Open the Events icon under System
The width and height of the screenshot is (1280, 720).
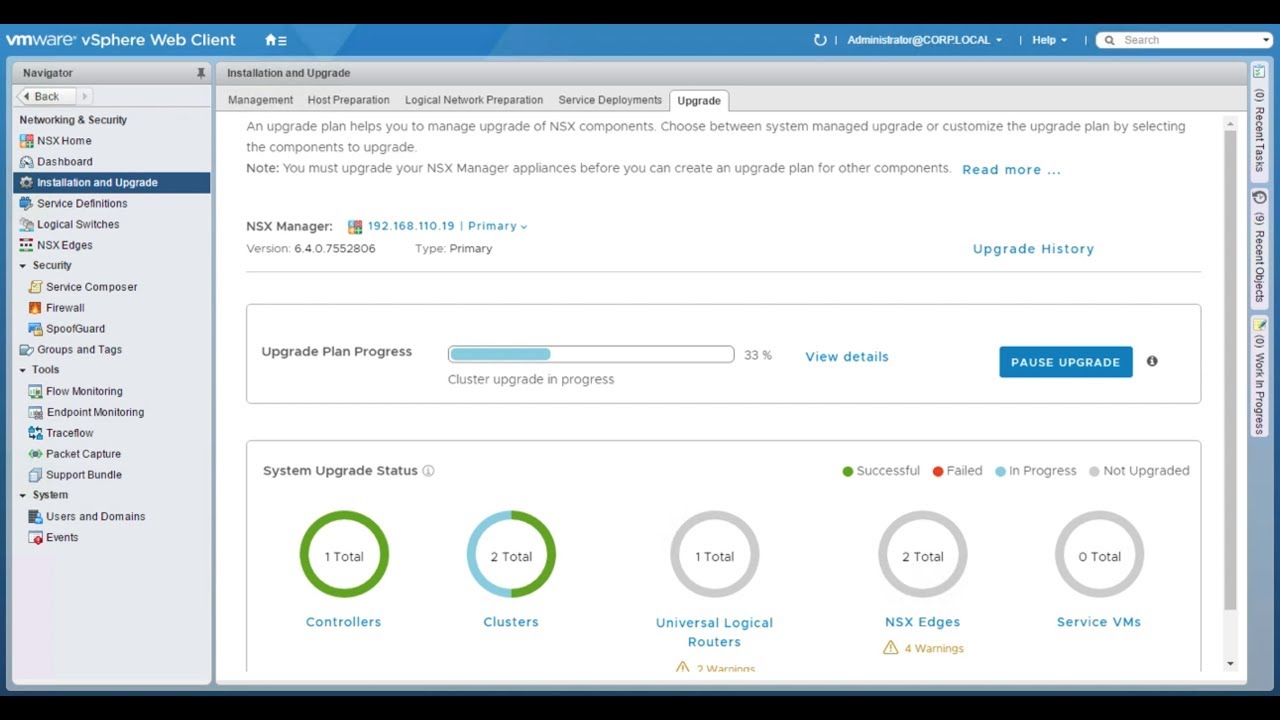click(x=35, y=538)
